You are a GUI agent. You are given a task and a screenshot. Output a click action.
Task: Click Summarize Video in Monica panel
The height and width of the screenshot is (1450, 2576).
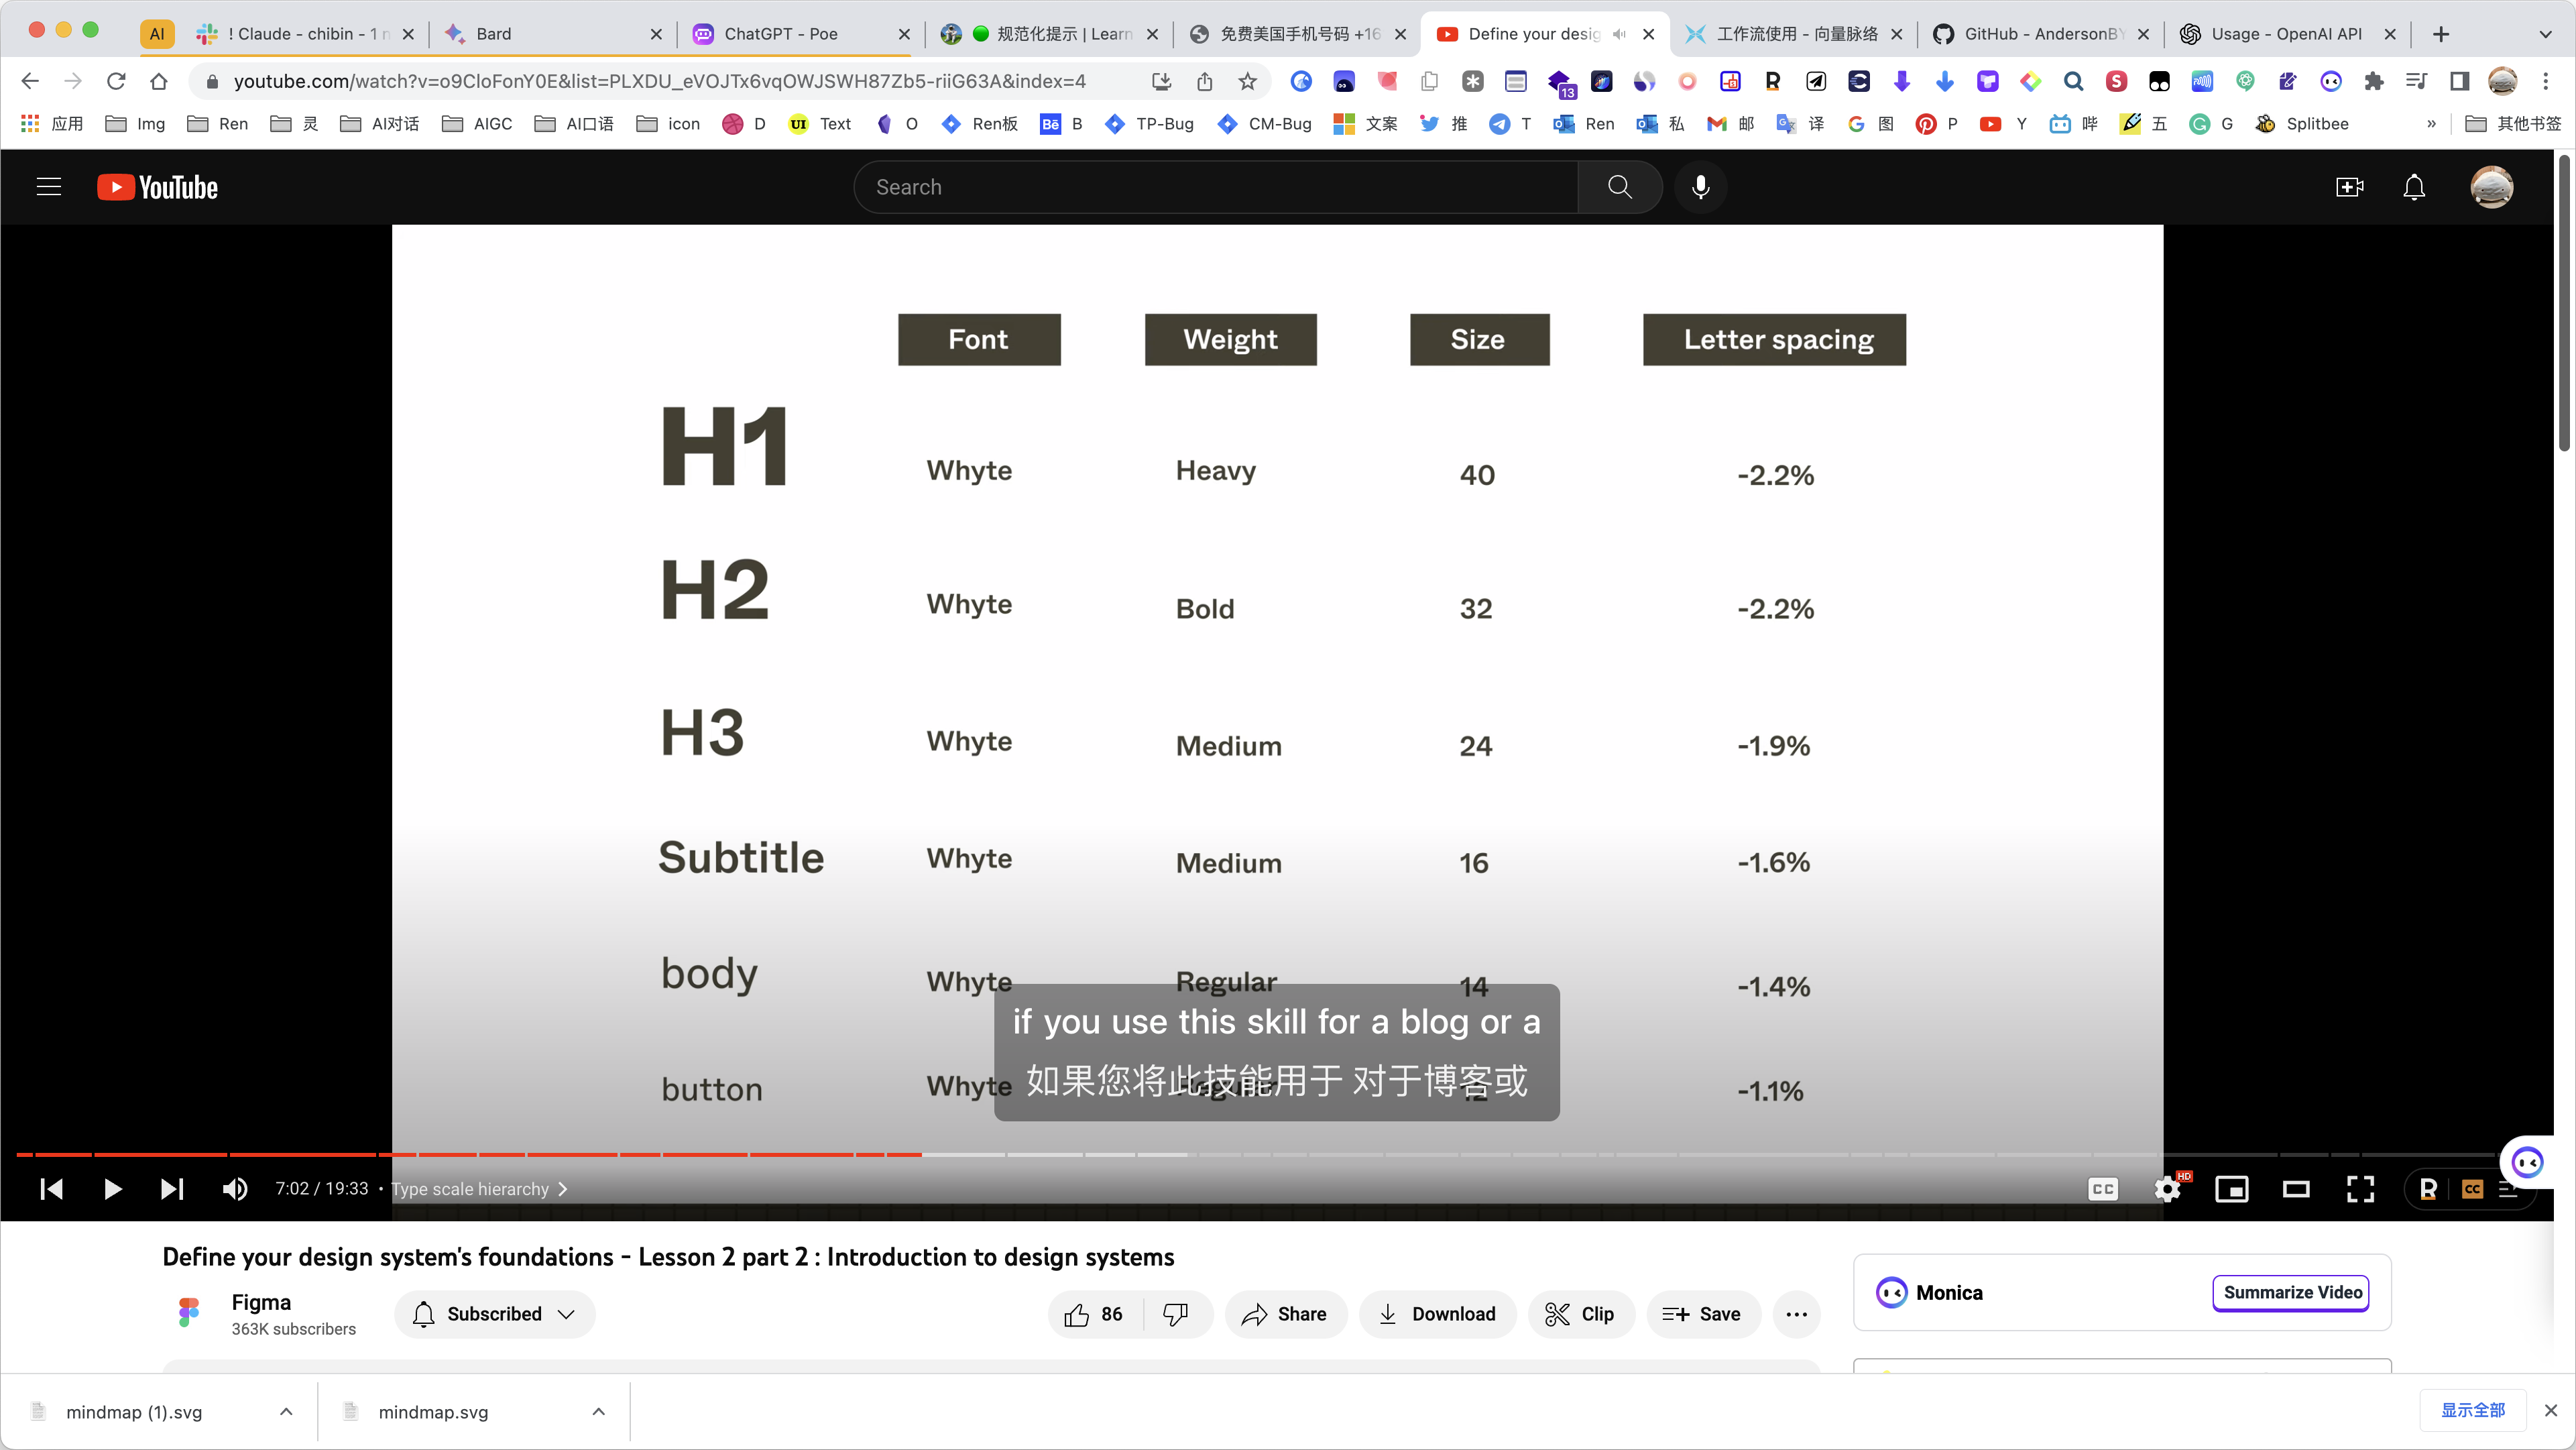(x=2291, y=1292)
